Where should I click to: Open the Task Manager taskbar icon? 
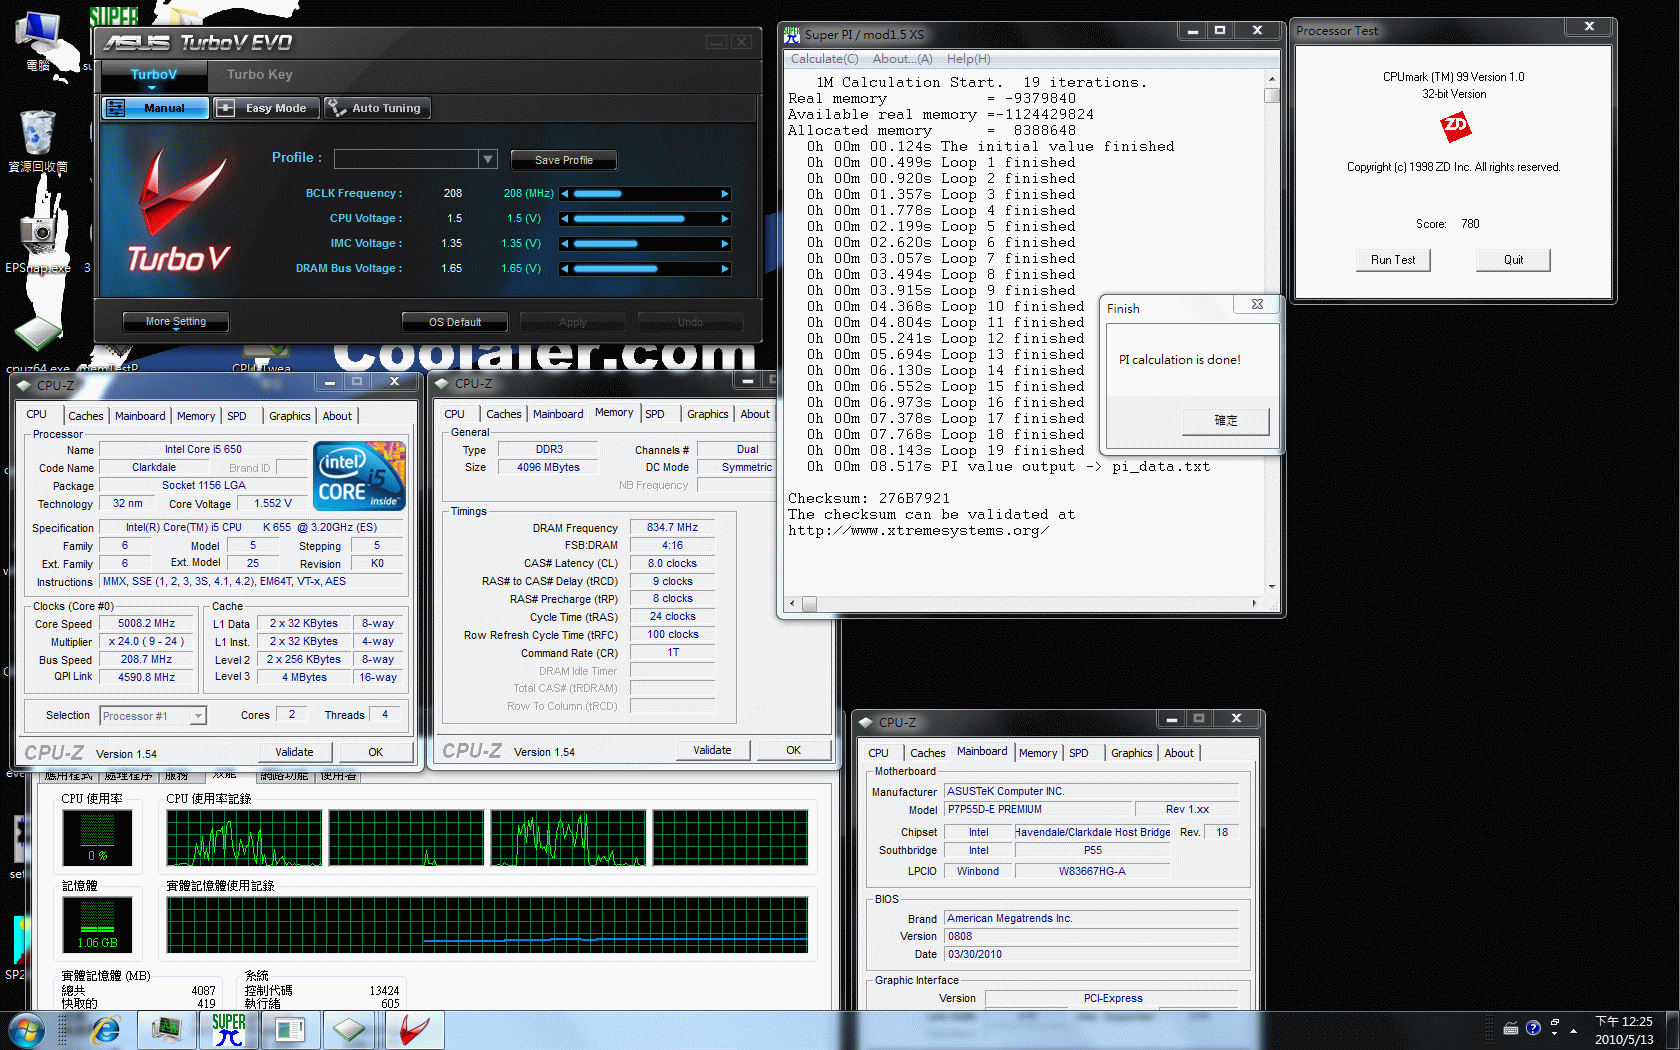pos(166,1030)
